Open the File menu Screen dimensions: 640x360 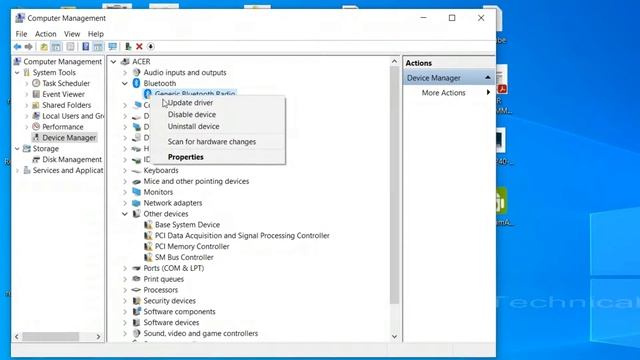pos(21,34)
